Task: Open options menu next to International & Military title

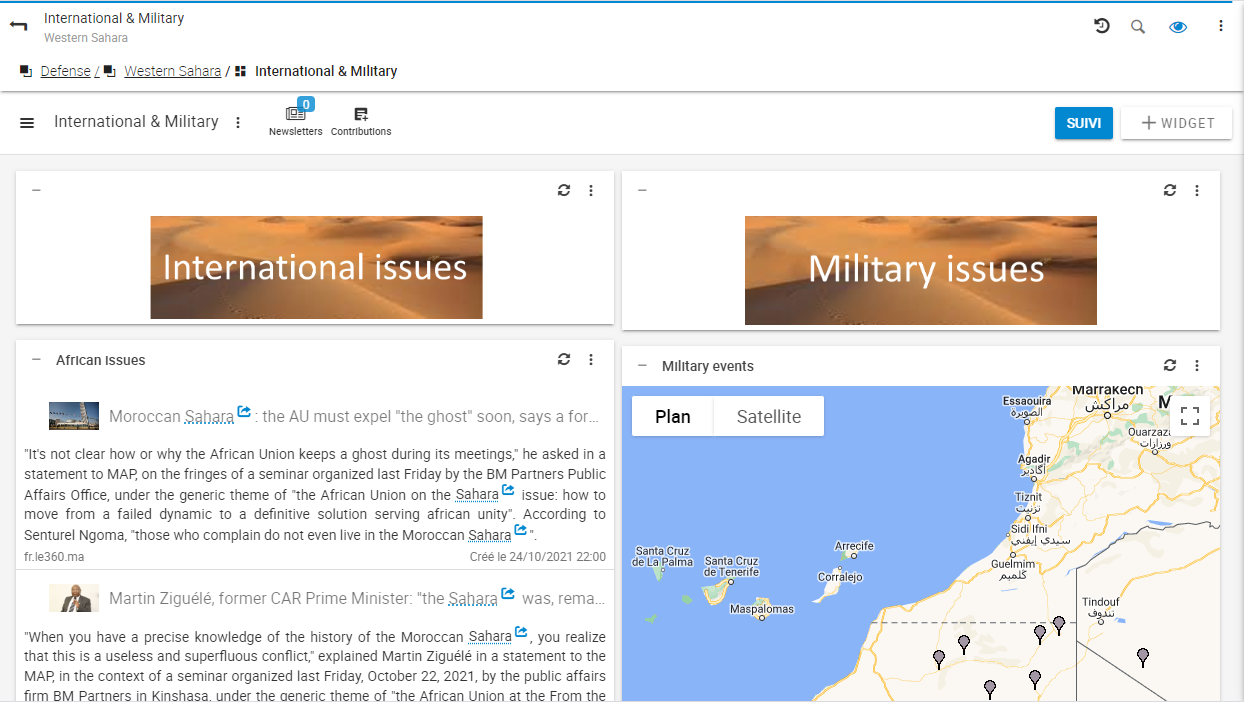Action: tap(238, 122)
